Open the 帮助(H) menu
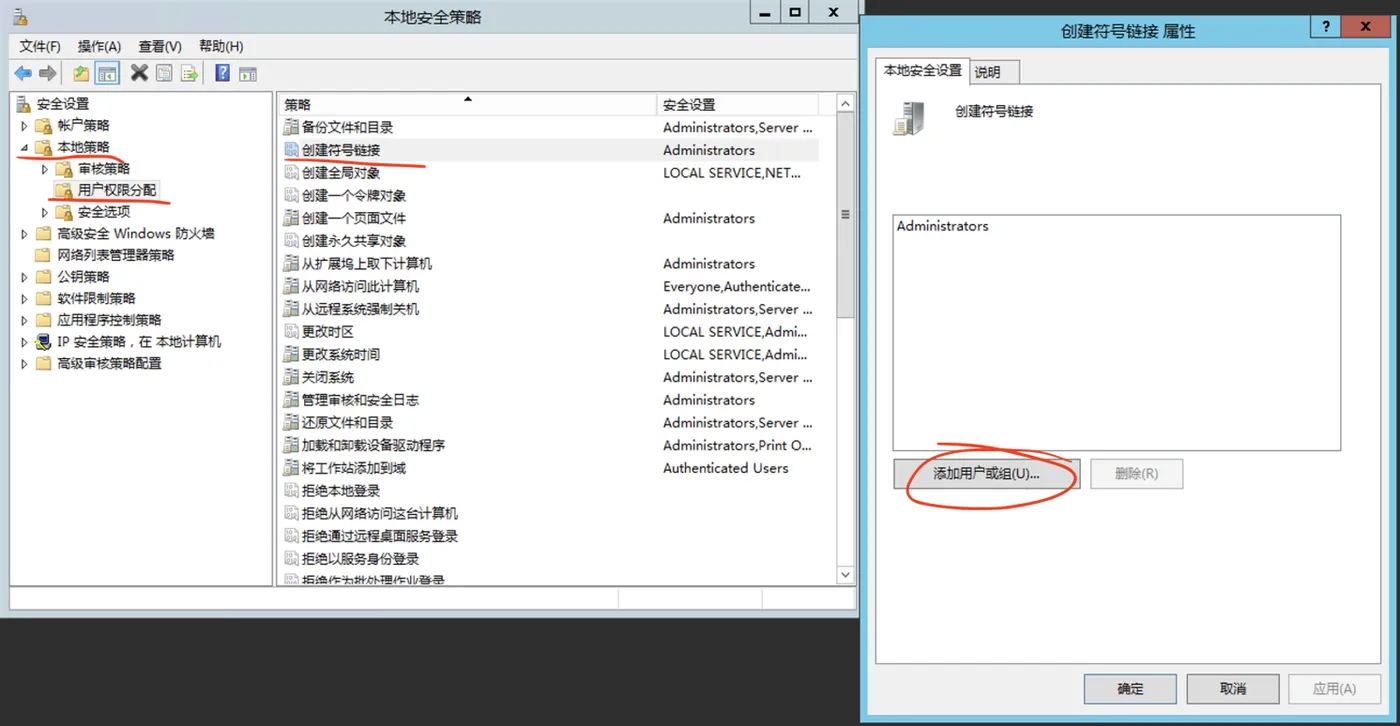The image size is (1400, 726). point(221,46)
